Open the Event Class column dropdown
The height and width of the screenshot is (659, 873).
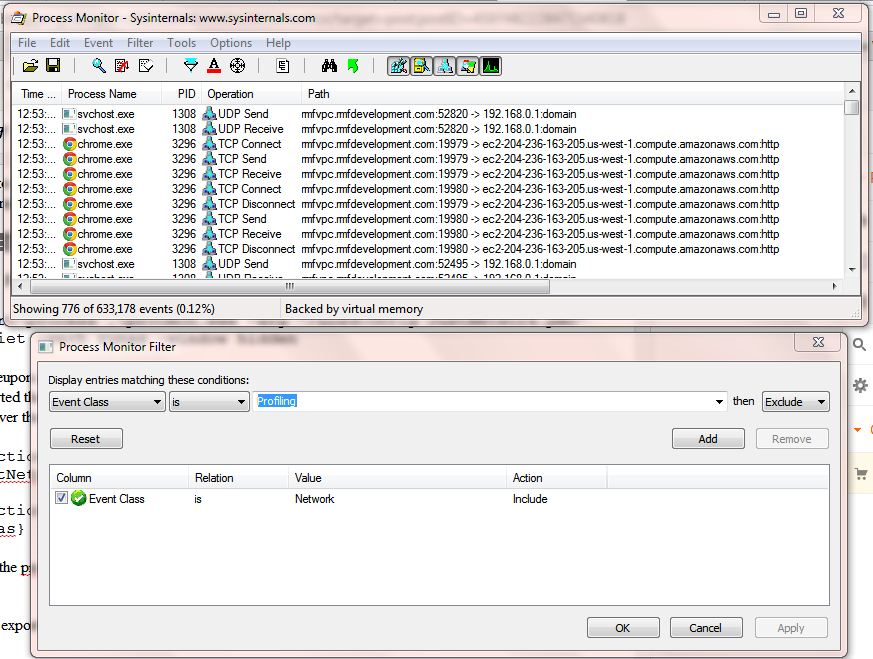[106, 402]
